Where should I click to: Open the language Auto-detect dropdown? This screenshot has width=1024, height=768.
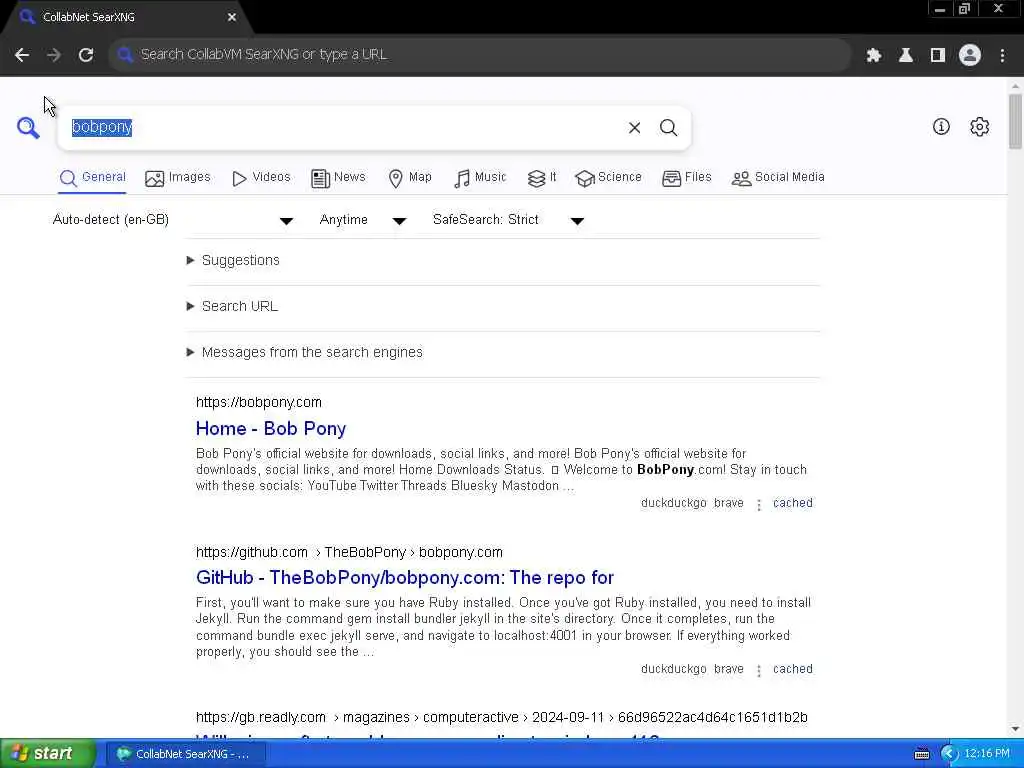pos(173,220)
